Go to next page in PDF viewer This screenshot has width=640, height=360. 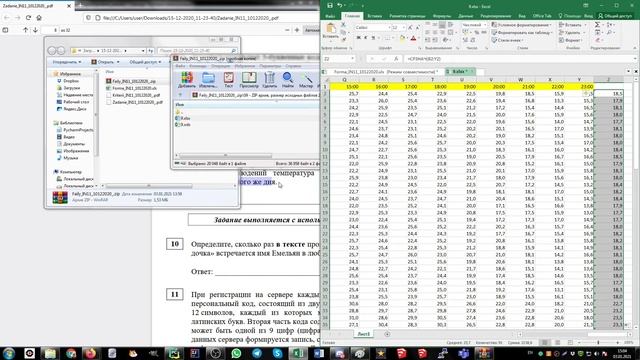pyautogui.click(x=36, y=30)
